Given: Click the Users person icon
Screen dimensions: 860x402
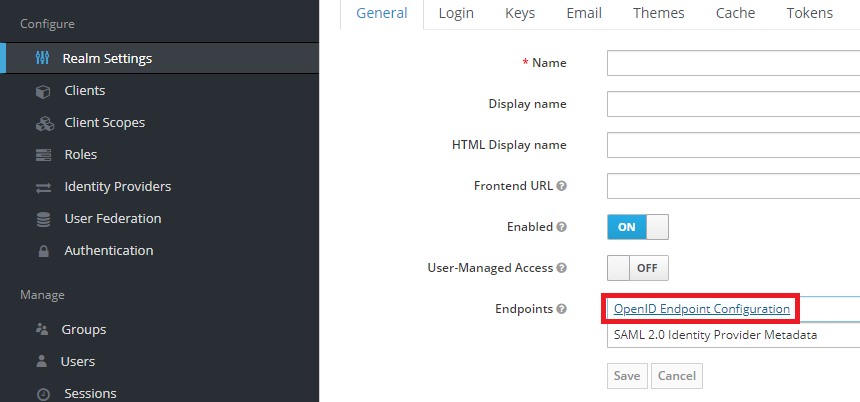Looking at the screenshot, I should [42, 361].
